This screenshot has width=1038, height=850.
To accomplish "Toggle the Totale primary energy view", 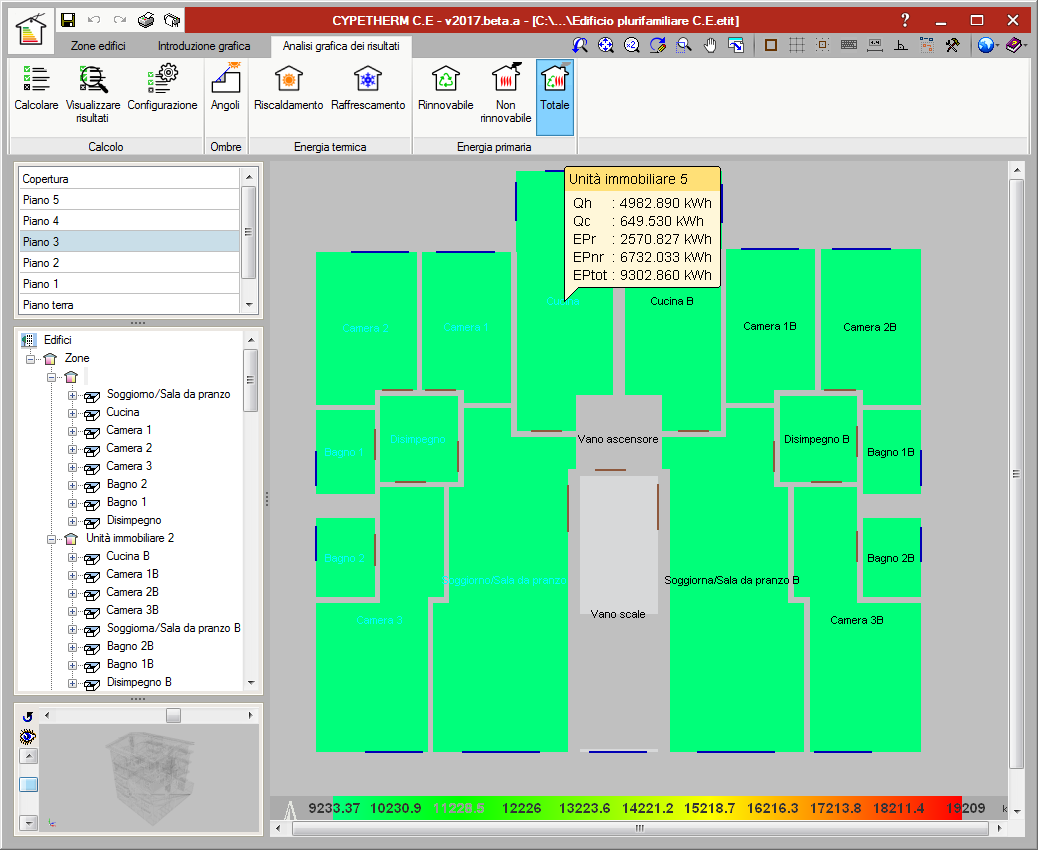I will tap(555, 97).
